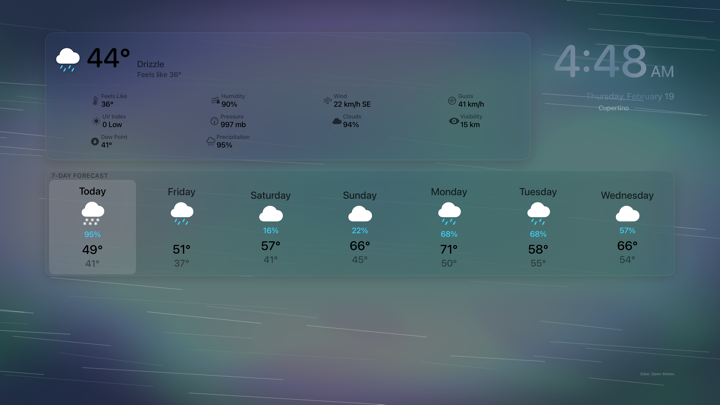This screenshot has height=405, width=720.
Task: Click the Gusts value 41 km/h
Action: pyautogui.click(x=471, y=104)
